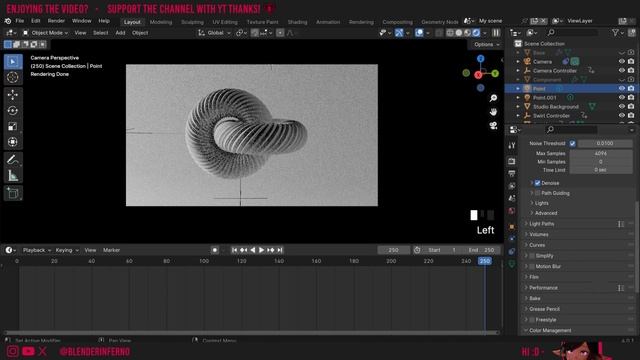The image size is (640, 360).
Task: Click the Noise Threshold value field
Action: 605,143
